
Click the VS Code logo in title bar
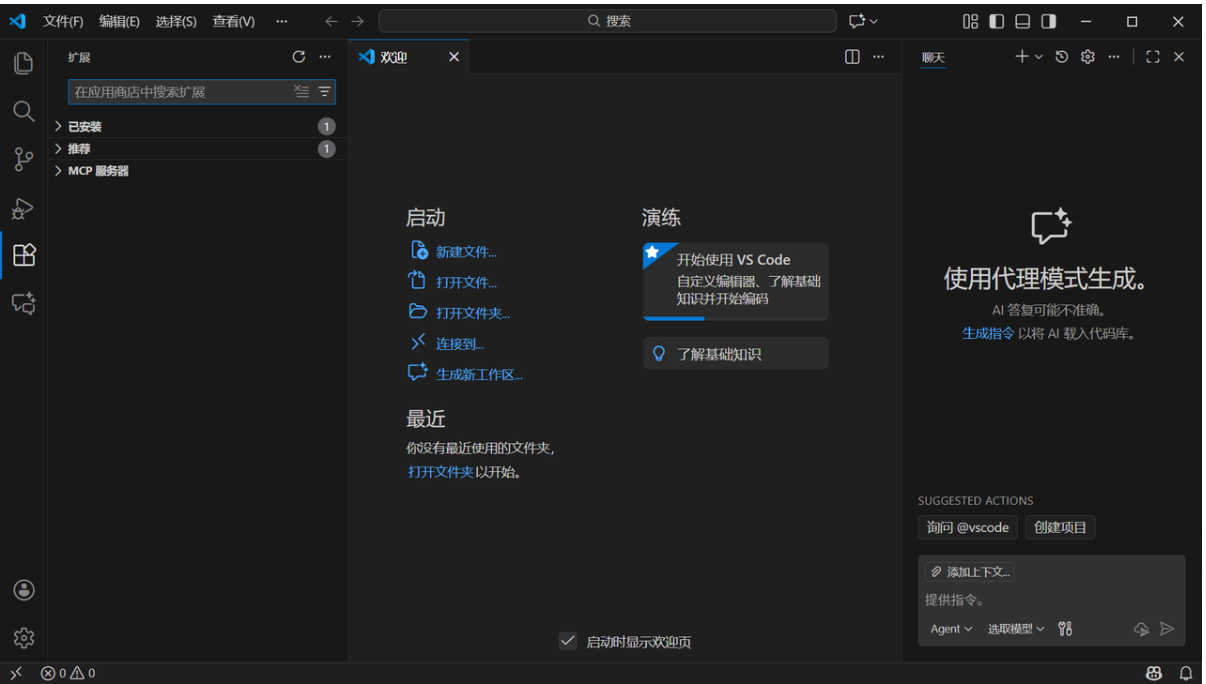(17, 21)
